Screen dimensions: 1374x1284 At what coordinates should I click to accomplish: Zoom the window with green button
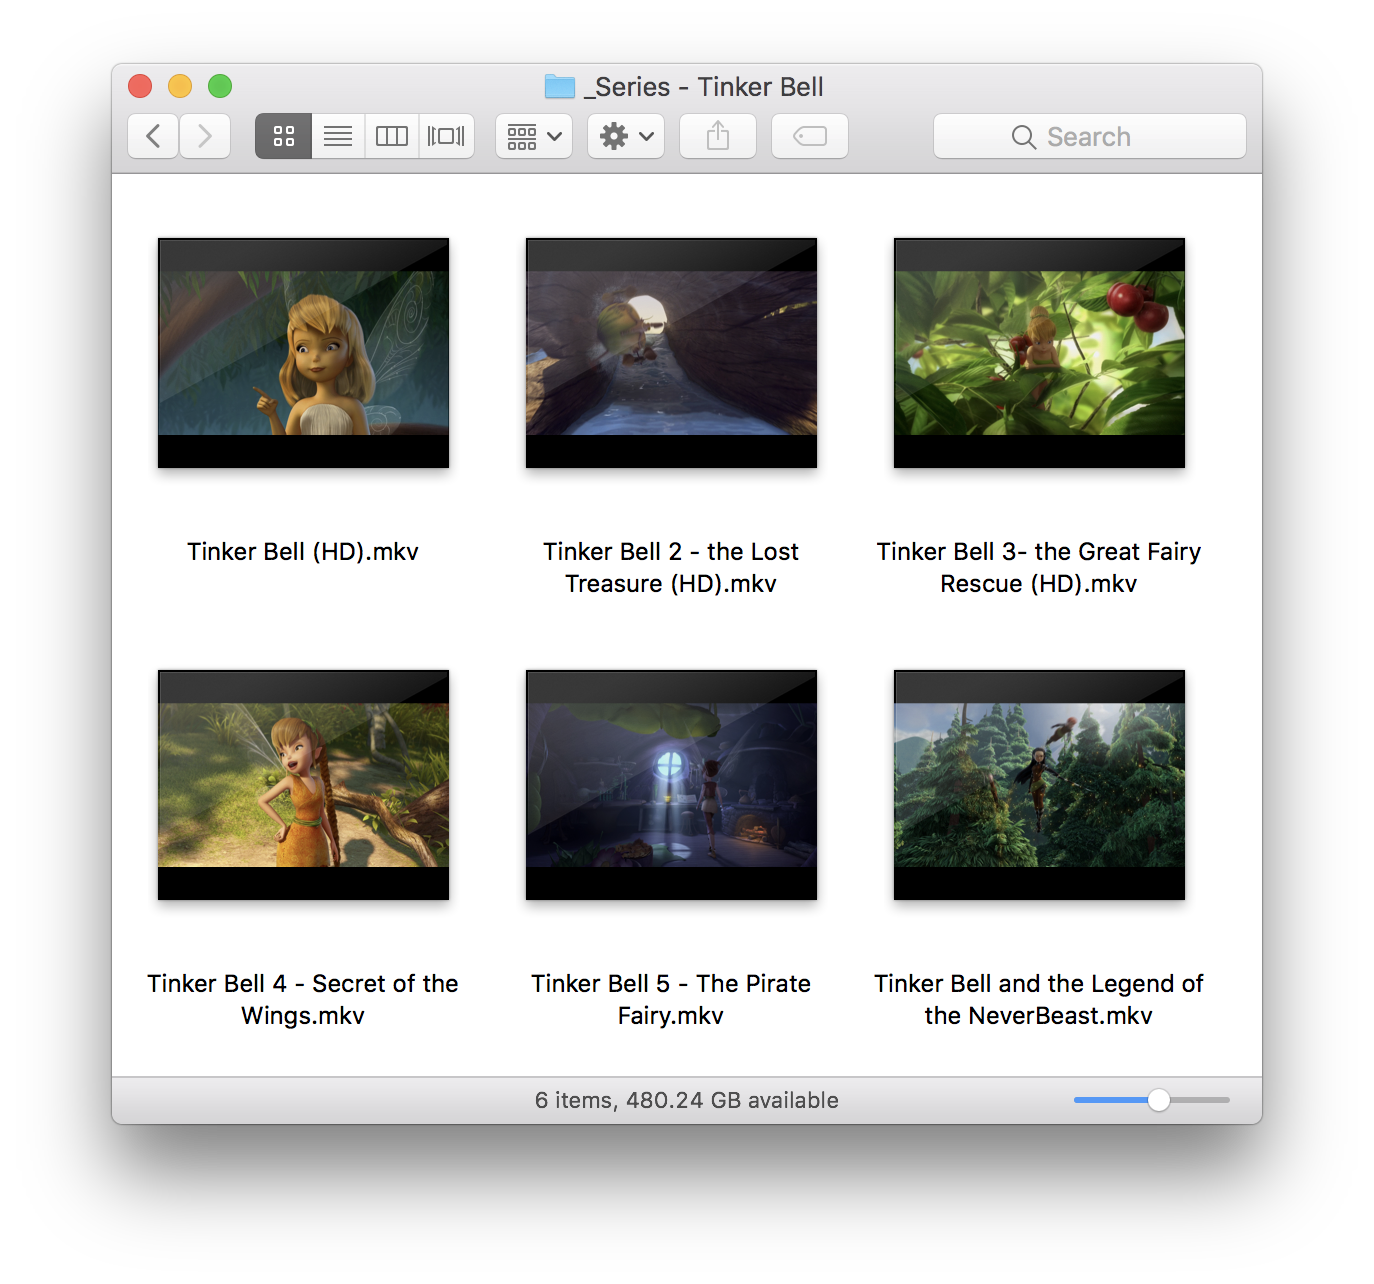(x=220, y=86)
